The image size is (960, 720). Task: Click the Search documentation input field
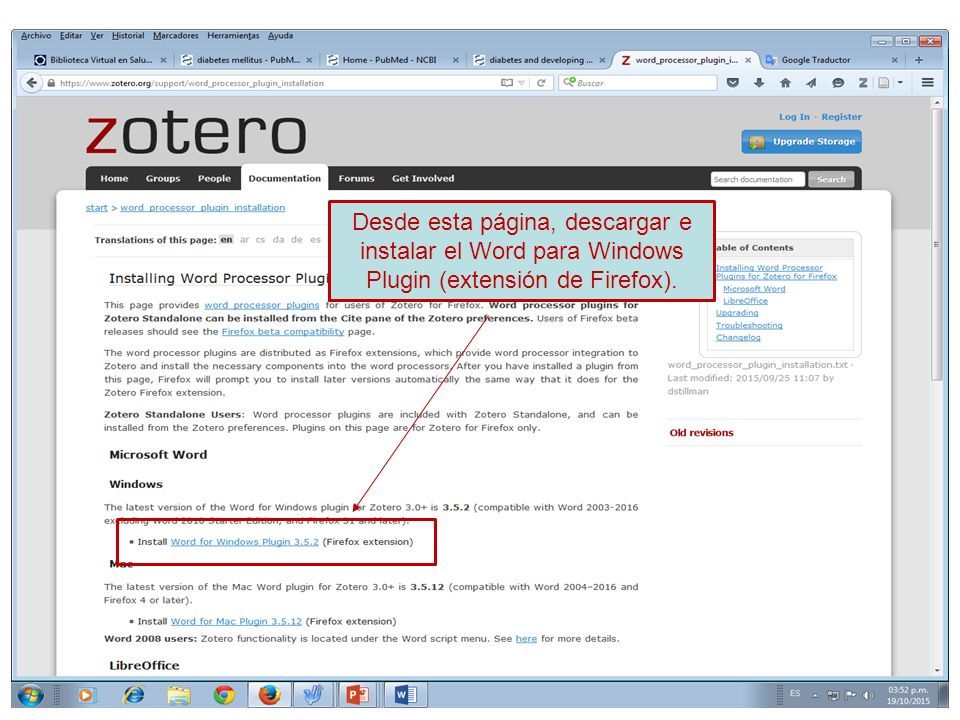click(x=757, y=179)
